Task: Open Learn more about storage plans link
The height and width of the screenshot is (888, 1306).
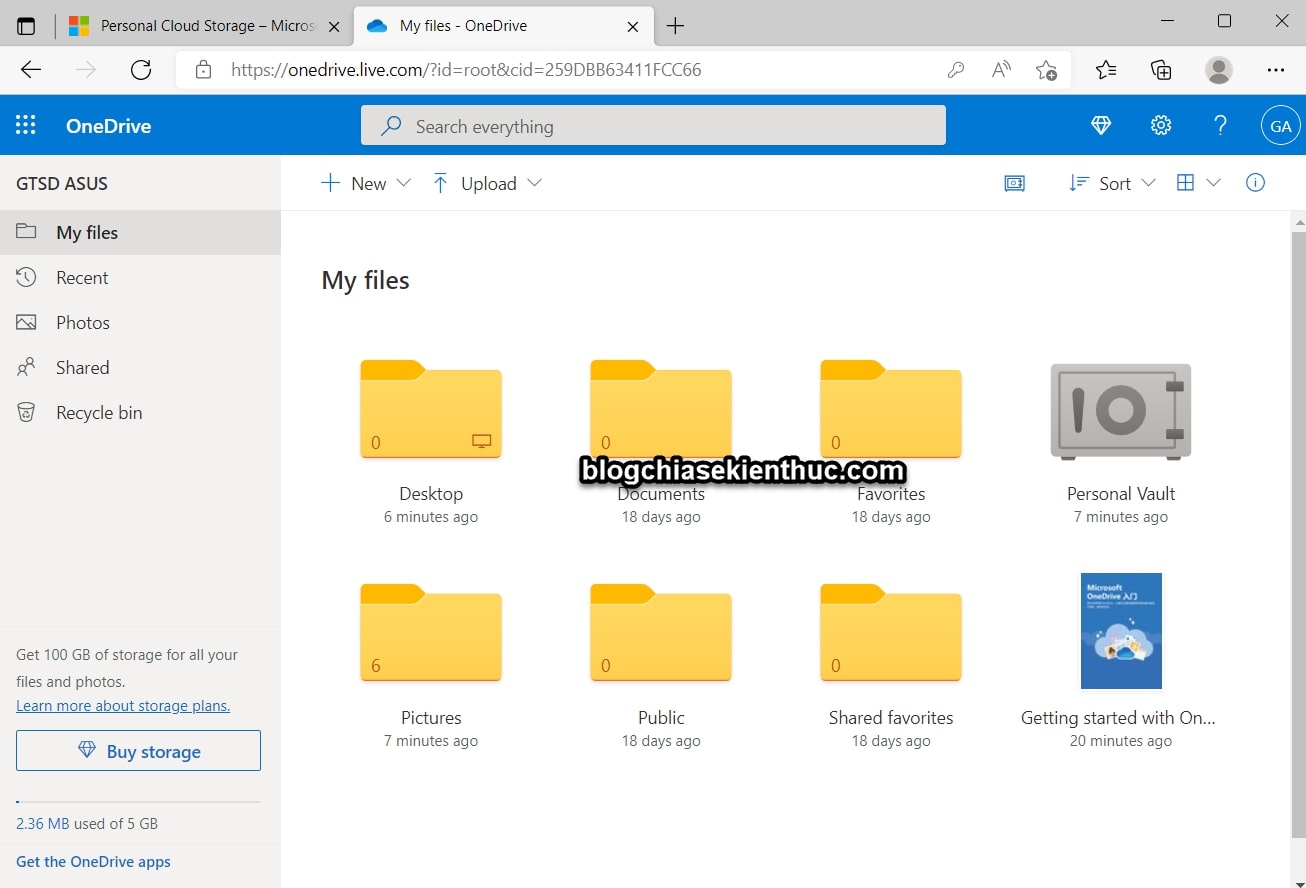Action: click(x=123, y=706)
